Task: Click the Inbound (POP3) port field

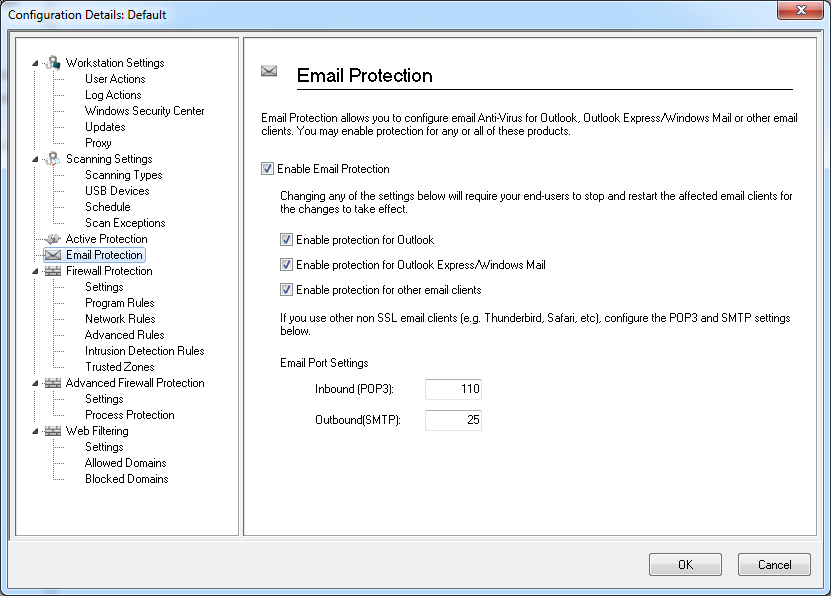Action: coord(453,388)
